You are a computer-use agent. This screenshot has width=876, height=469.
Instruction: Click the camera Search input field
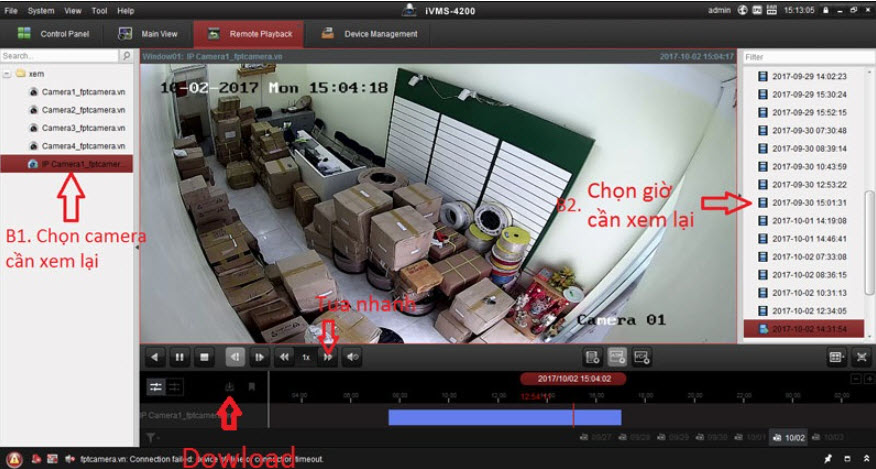(59, 56)
